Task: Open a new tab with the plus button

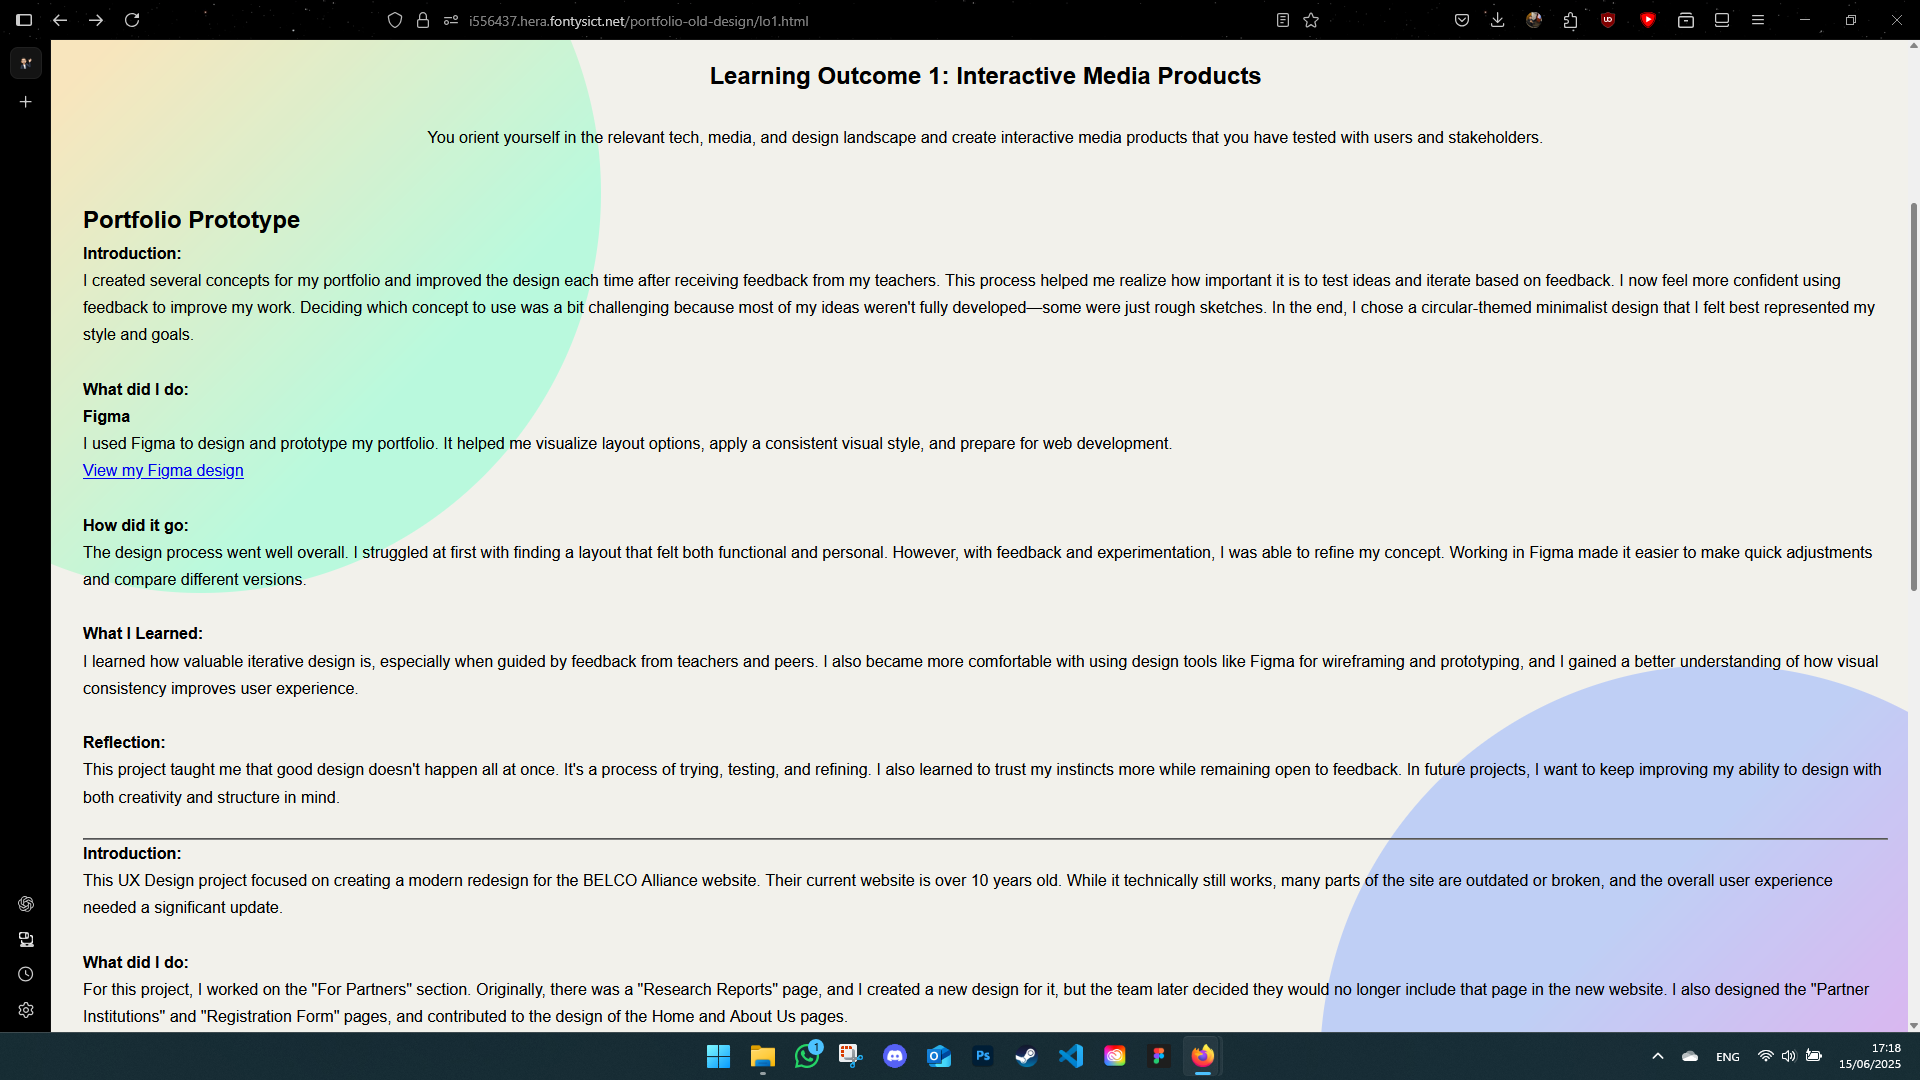Action: point(26,101)
